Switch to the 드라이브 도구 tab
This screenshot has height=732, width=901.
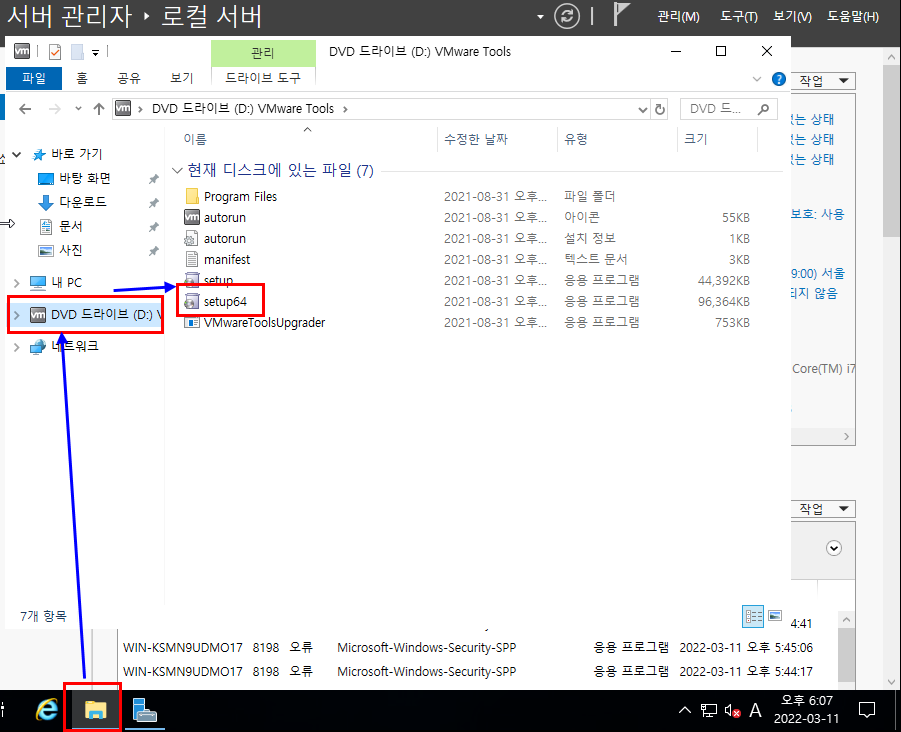click(263, 78)
